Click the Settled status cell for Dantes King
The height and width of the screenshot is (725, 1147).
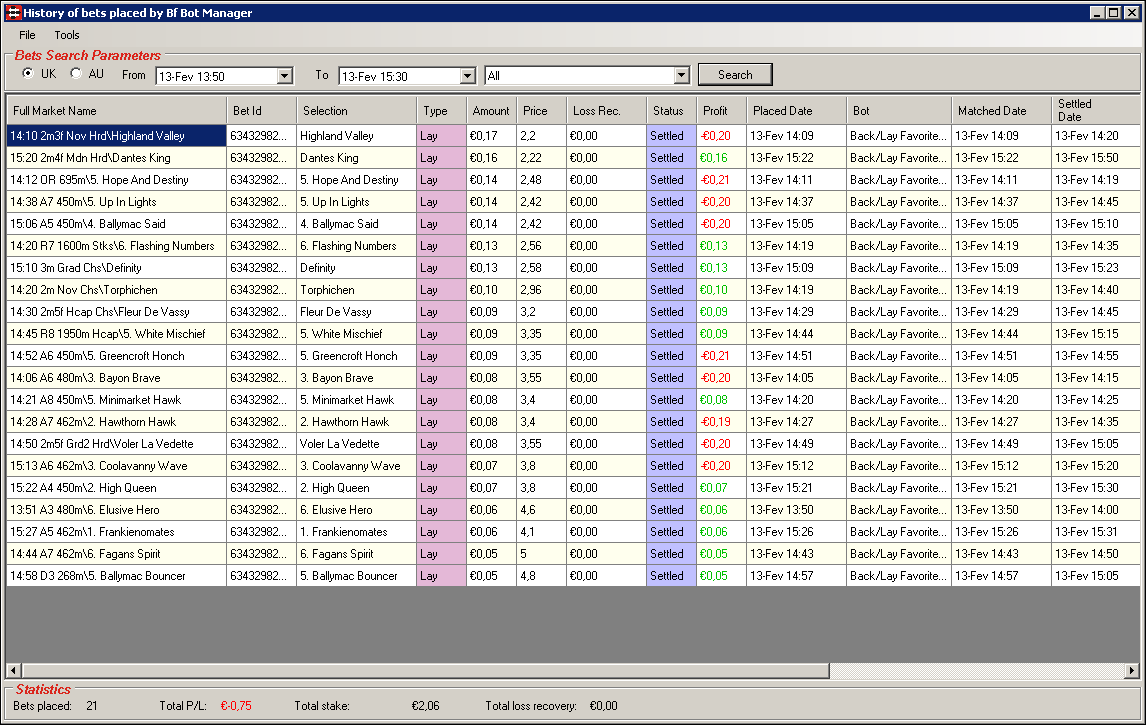(672, 158)
